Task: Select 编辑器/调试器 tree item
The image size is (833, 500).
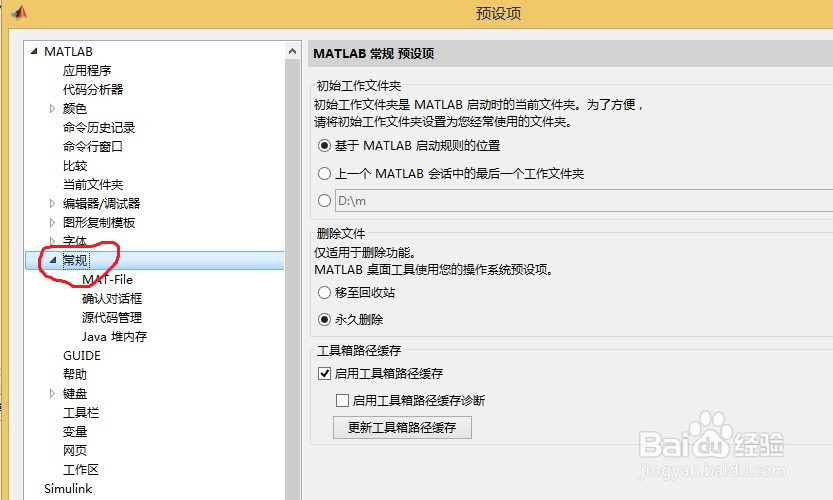Action: (101, 204)
